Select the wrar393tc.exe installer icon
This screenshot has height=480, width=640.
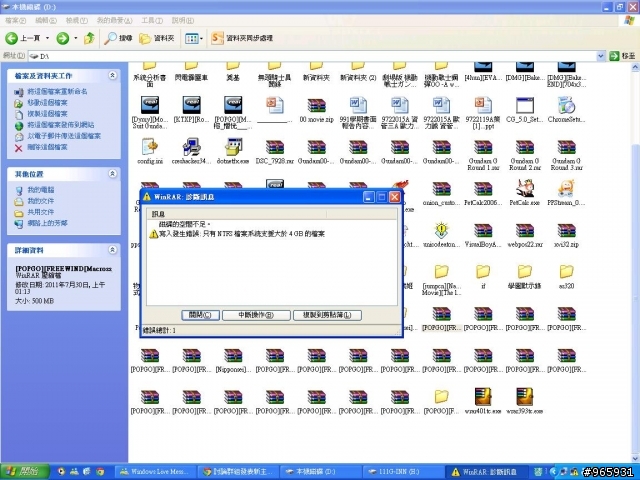[525, 397]
